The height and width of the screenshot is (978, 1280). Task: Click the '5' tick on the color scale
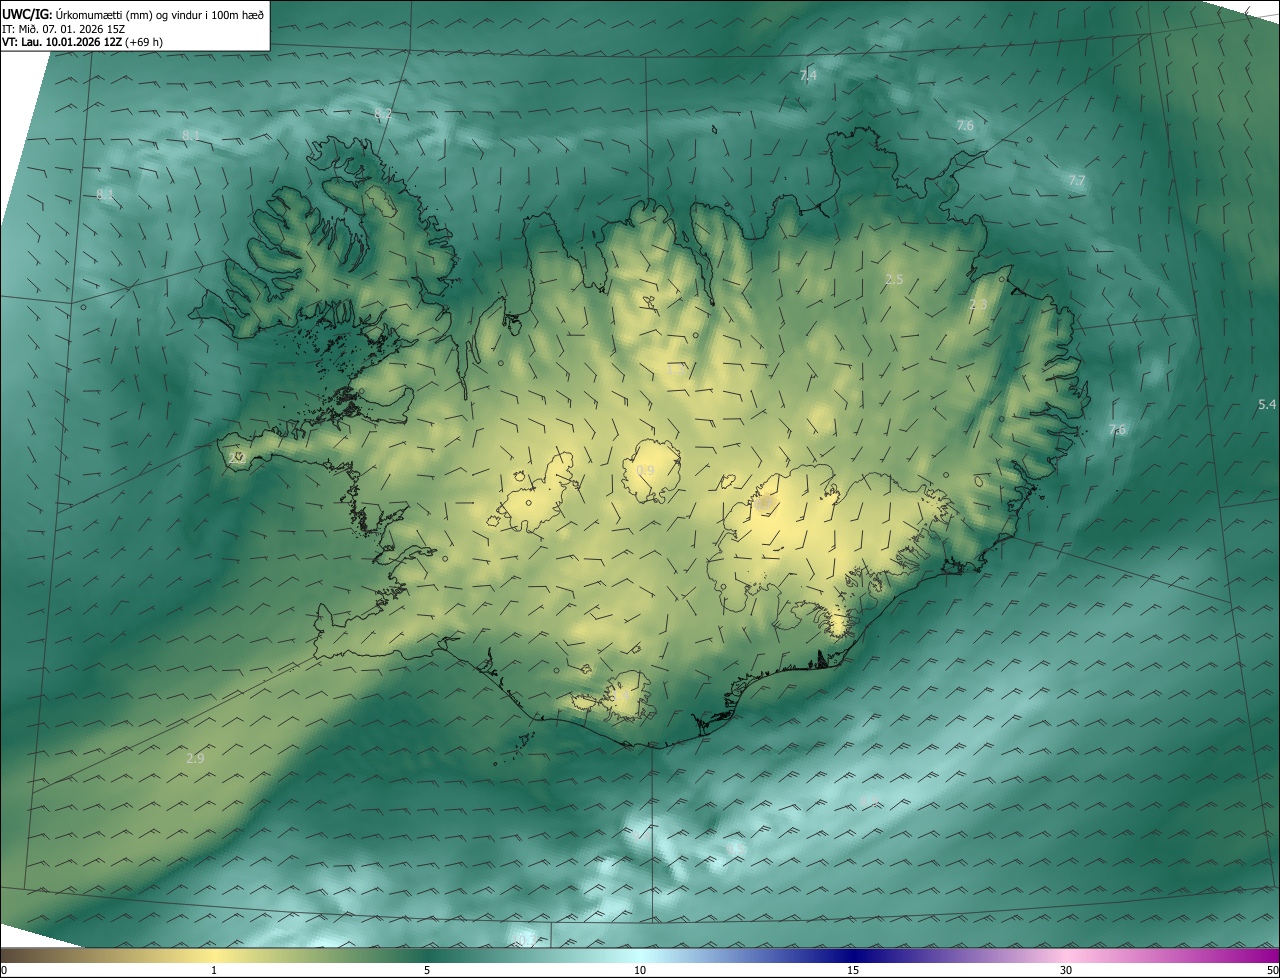click(427, 970)
